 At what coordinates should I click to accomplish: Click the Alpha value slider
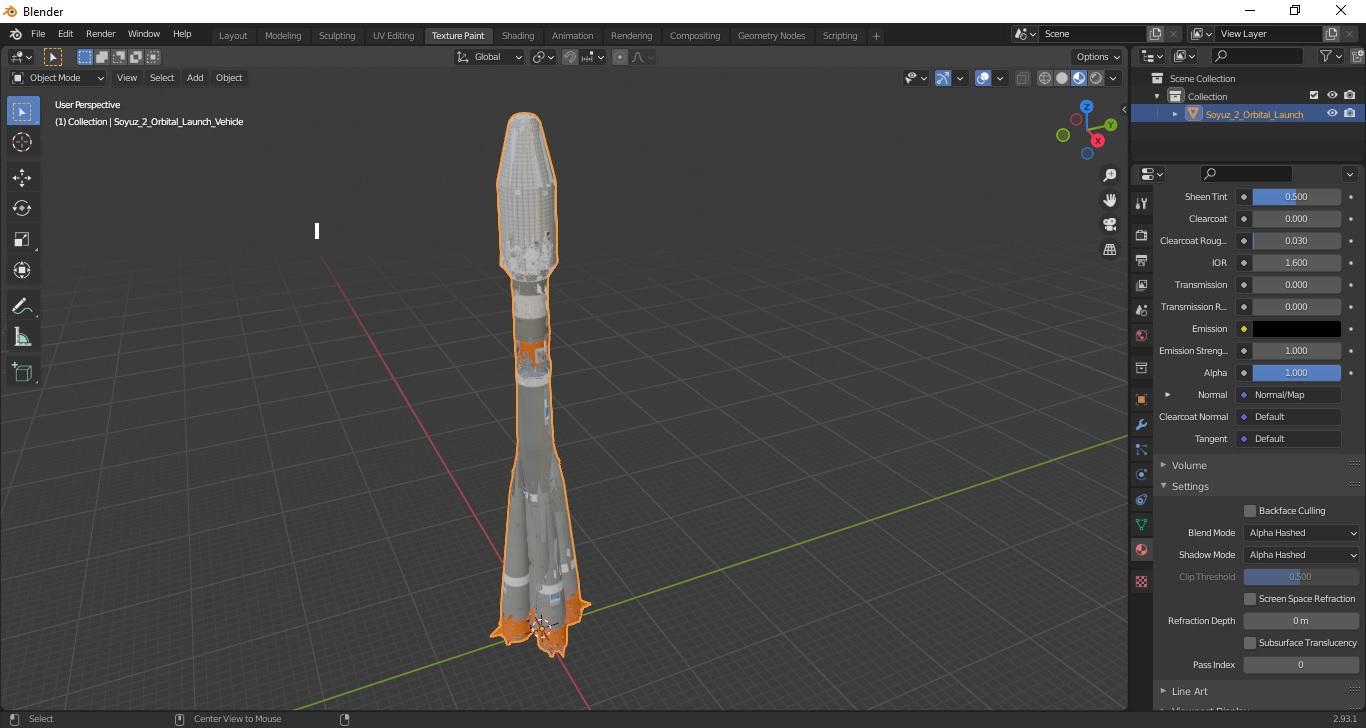pyautogui.click(x=1296, y=373)
